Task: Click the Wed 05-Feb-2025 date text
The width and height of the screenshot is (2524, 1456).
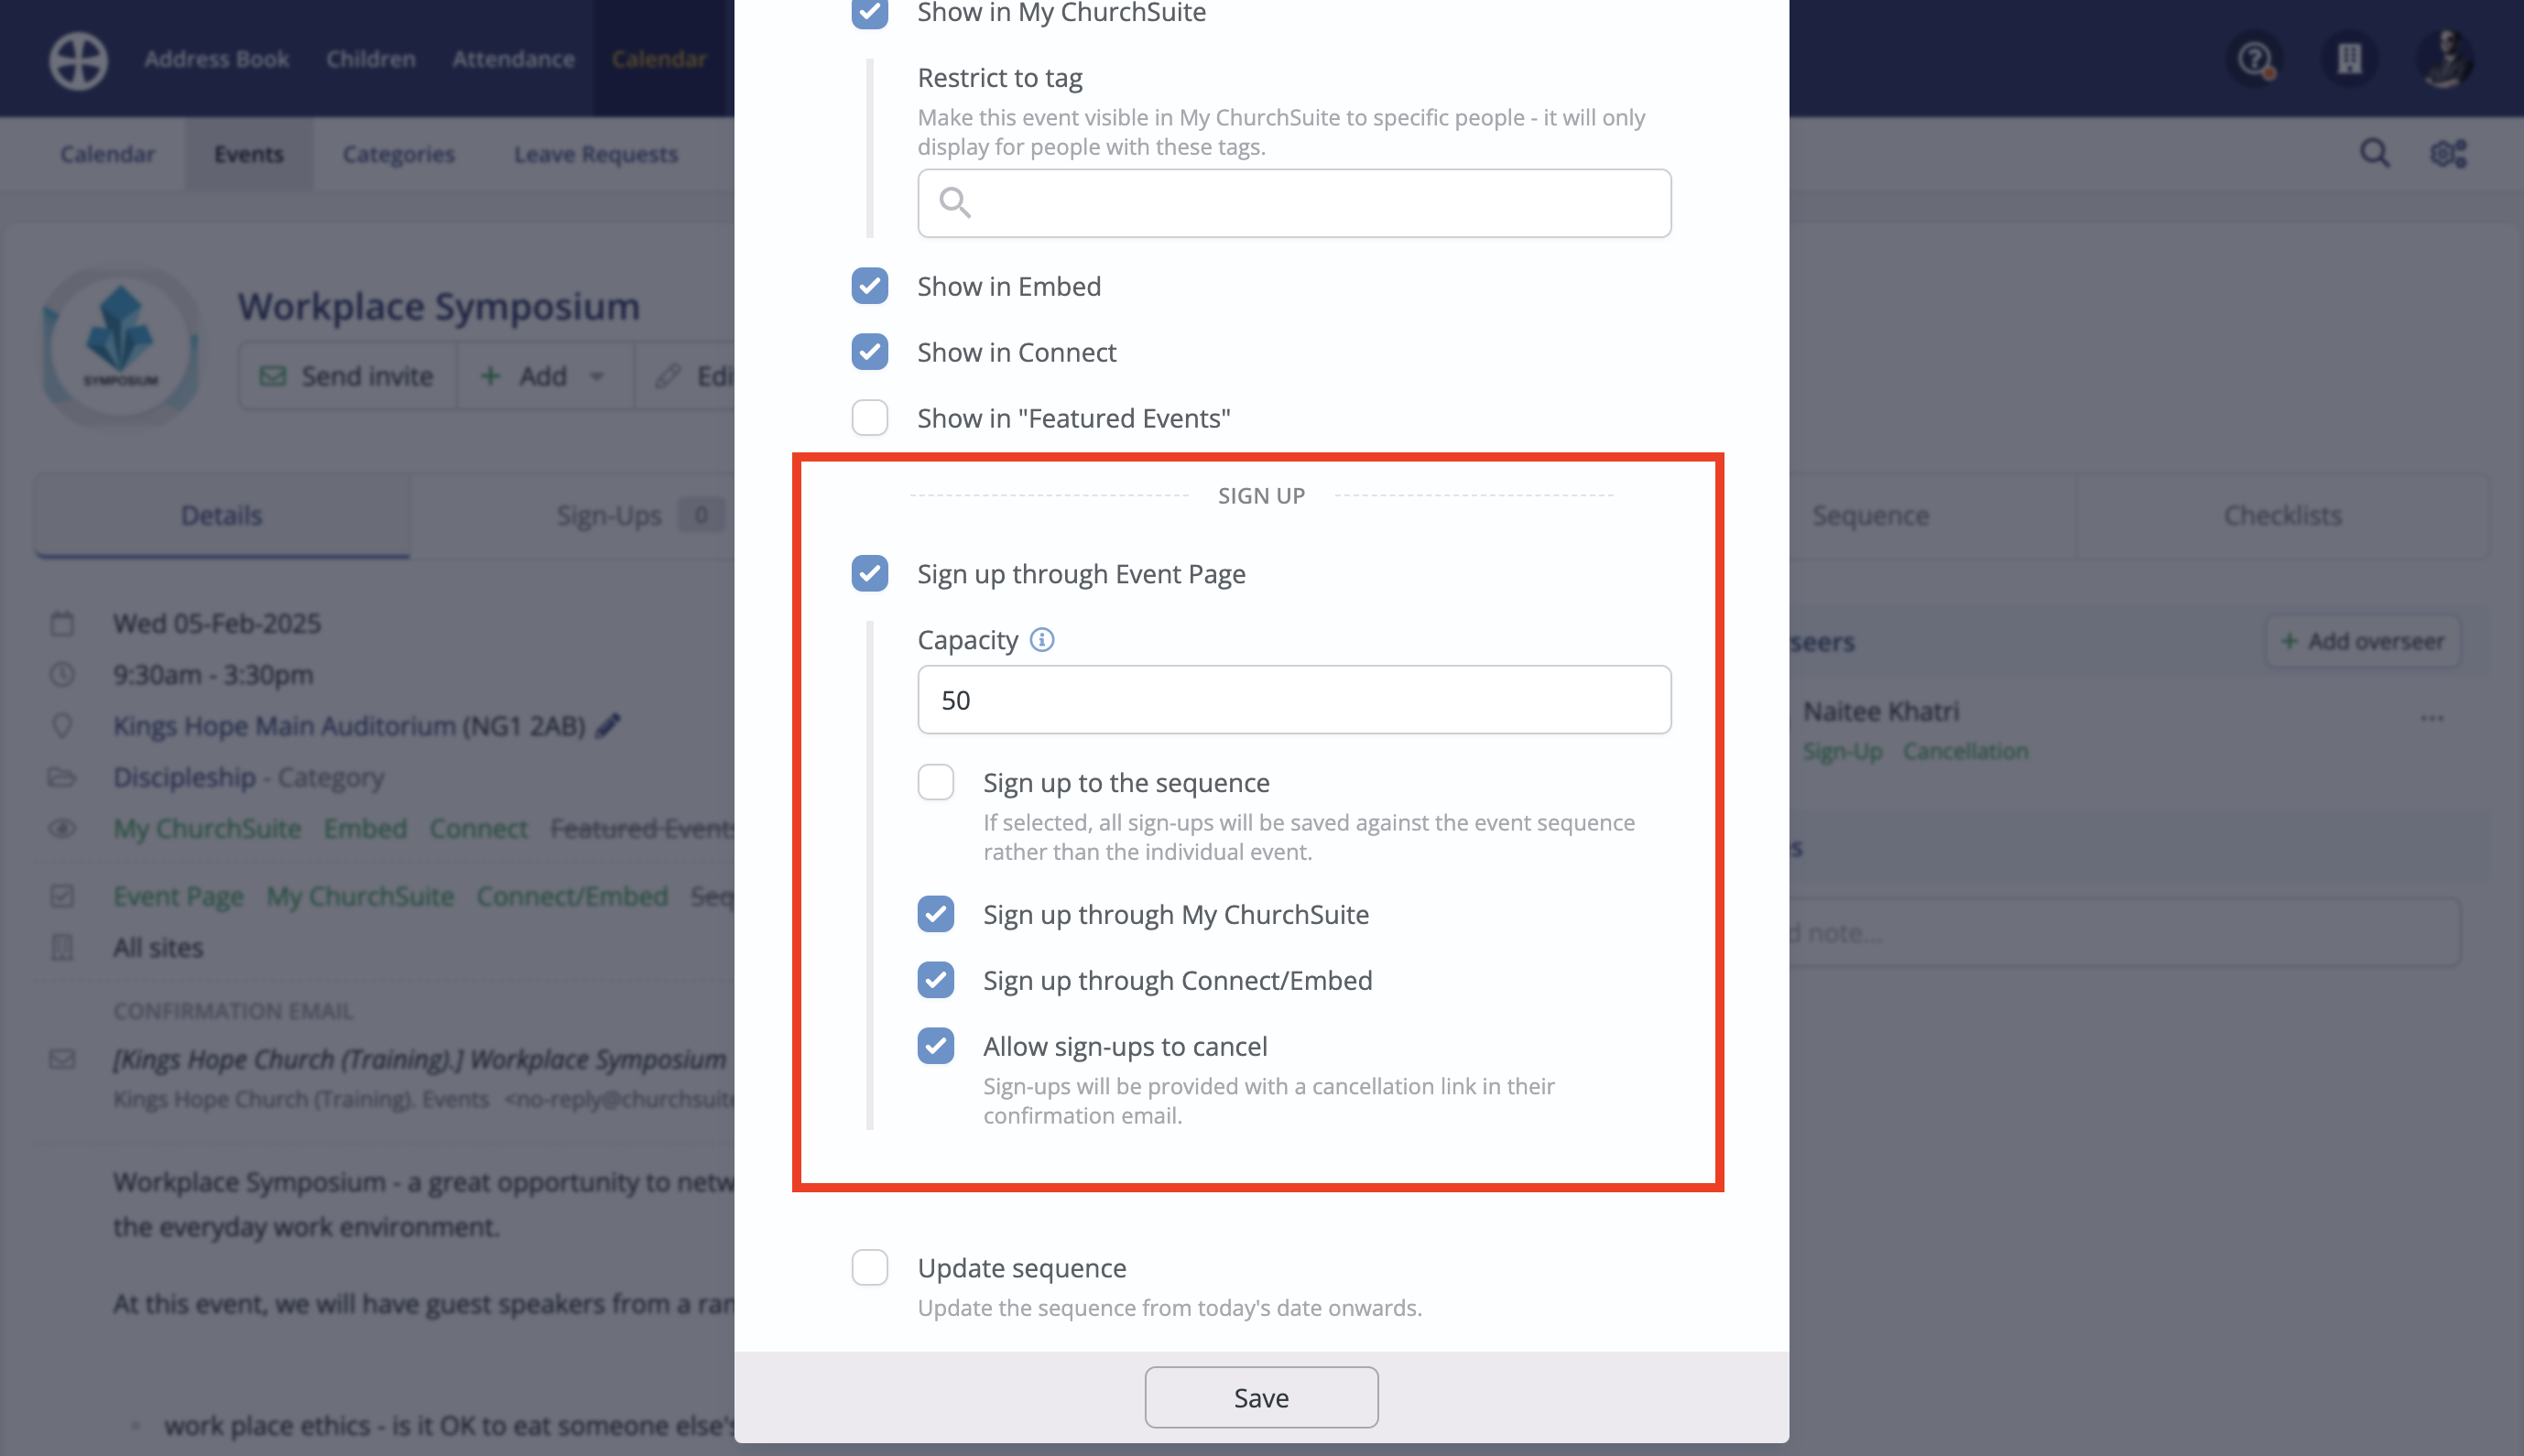Action: click(x=217, y=624)
